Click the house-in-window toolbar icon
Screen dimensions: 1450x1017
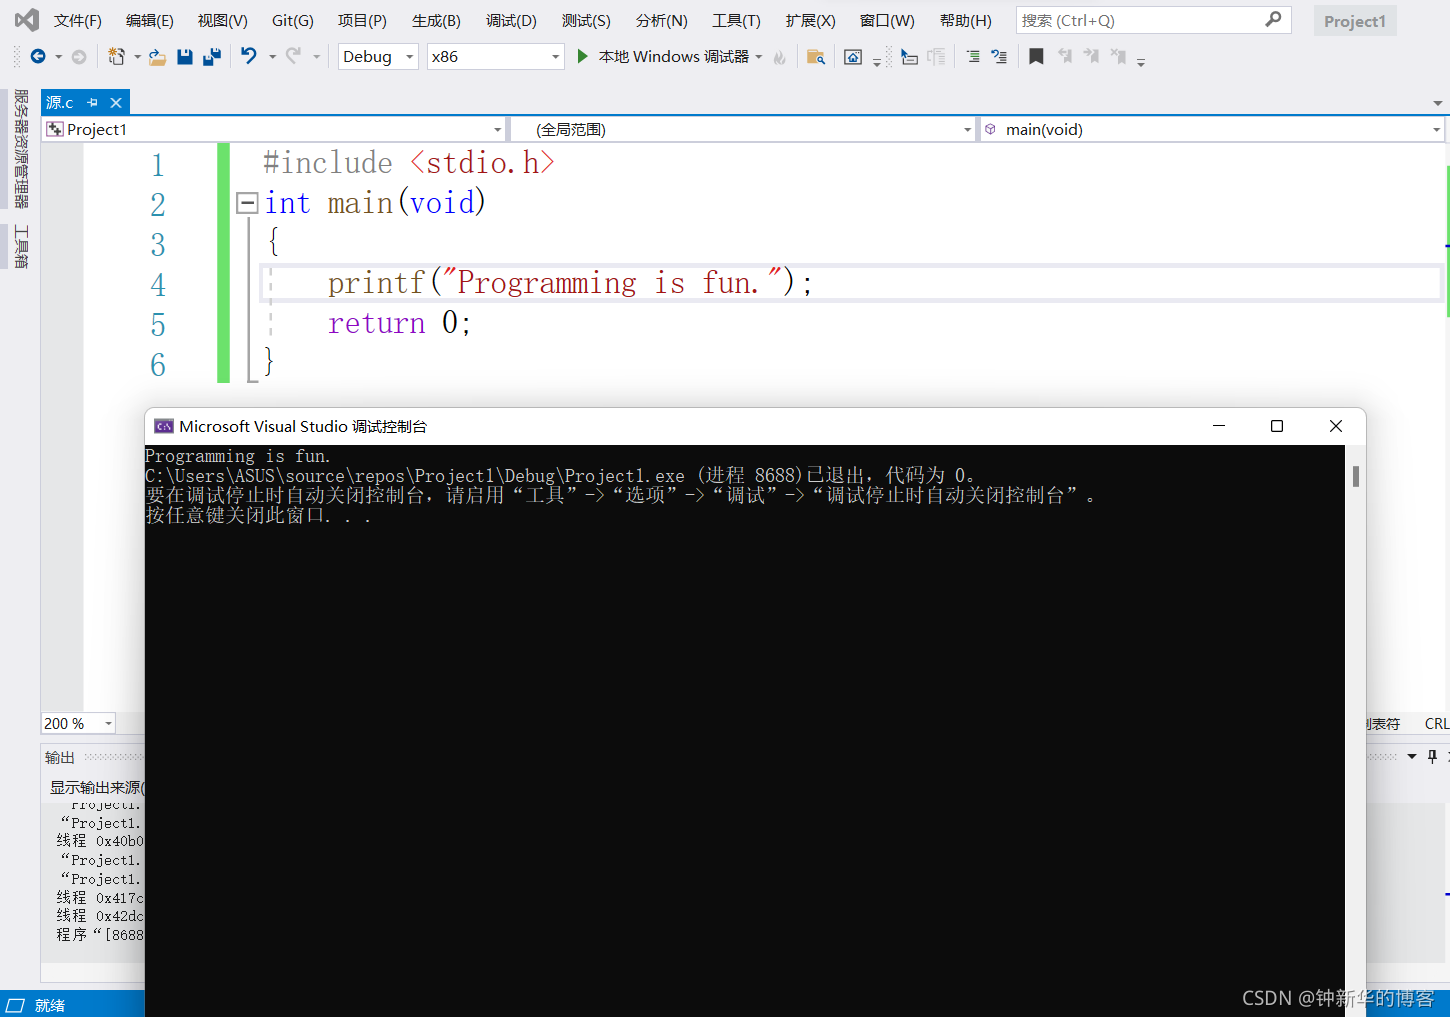pyautogui.click(x=853, y=57)
